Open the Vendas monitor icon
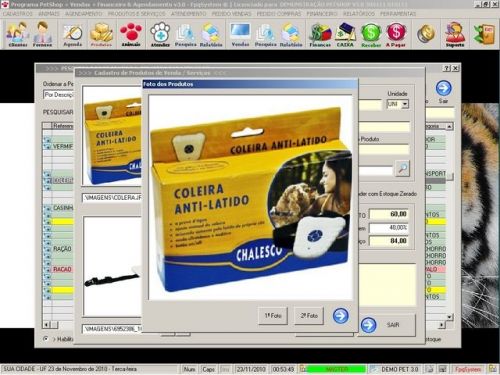The height and width of the screenshot is (375, 500). click(240, 34)
